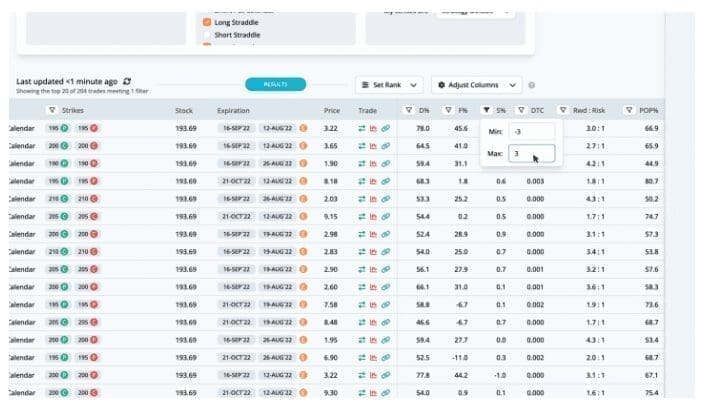Click the Max filter input field

528,154
